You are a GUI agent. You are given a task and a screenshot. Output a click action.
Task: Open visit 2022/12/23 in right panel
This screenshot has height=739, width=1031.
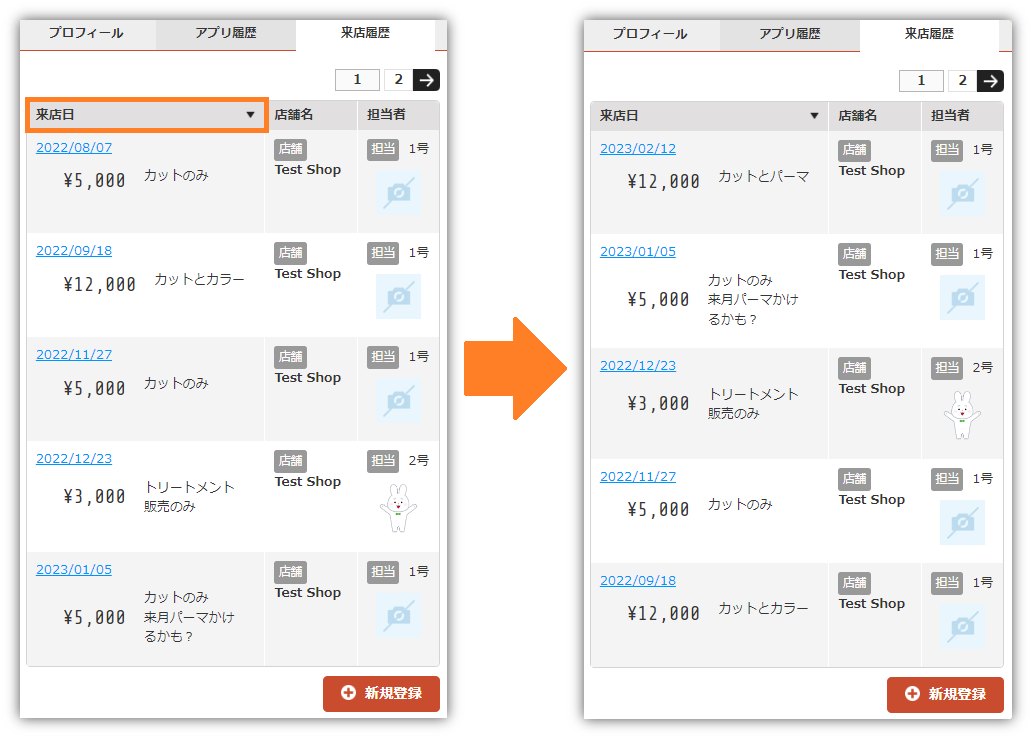[638, 366]
